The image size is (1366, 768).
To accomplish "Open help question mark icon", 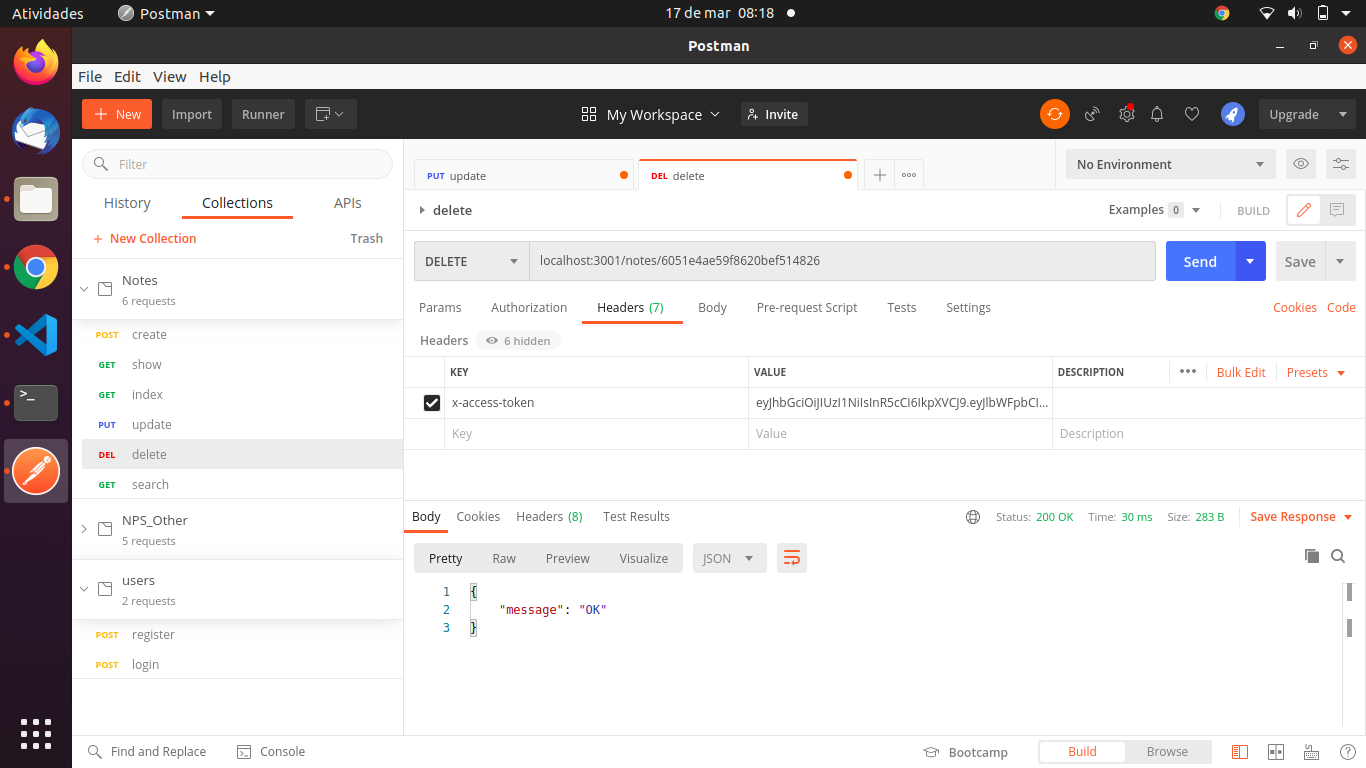I will click(1346, 752).
